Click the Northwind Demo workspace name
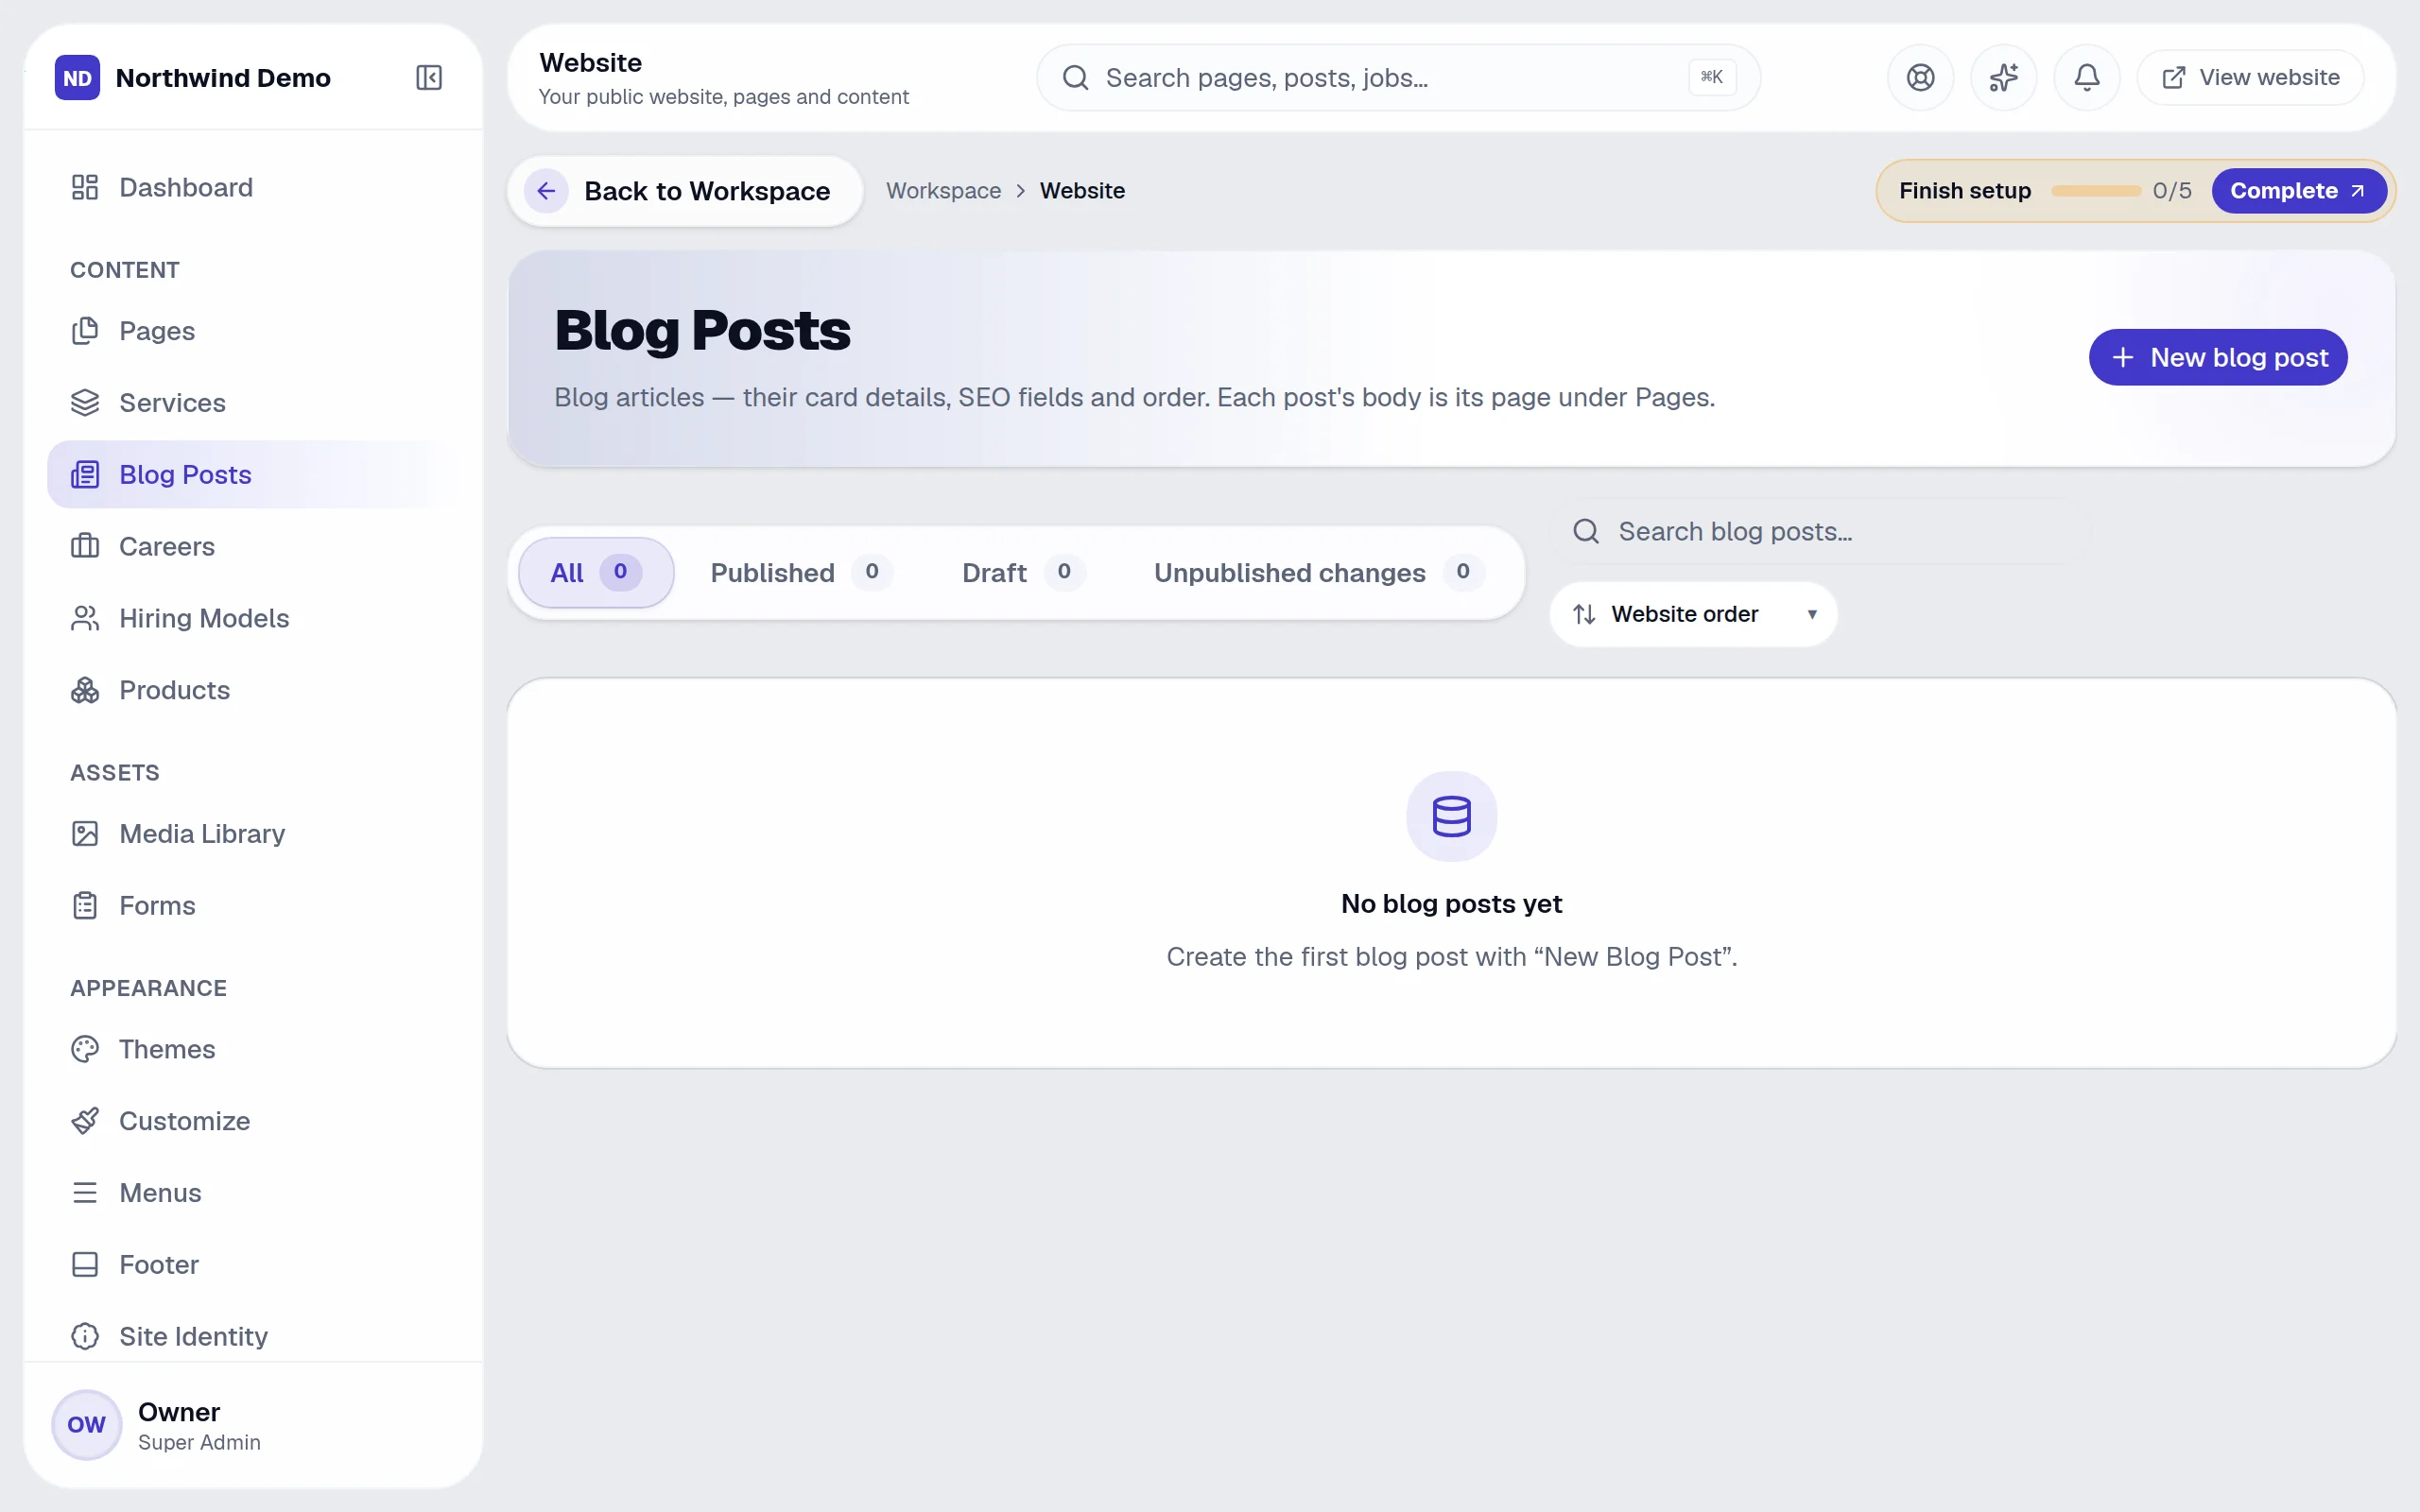The width and height of the screenshot is (2420, 1512). (x=223, y=78)
